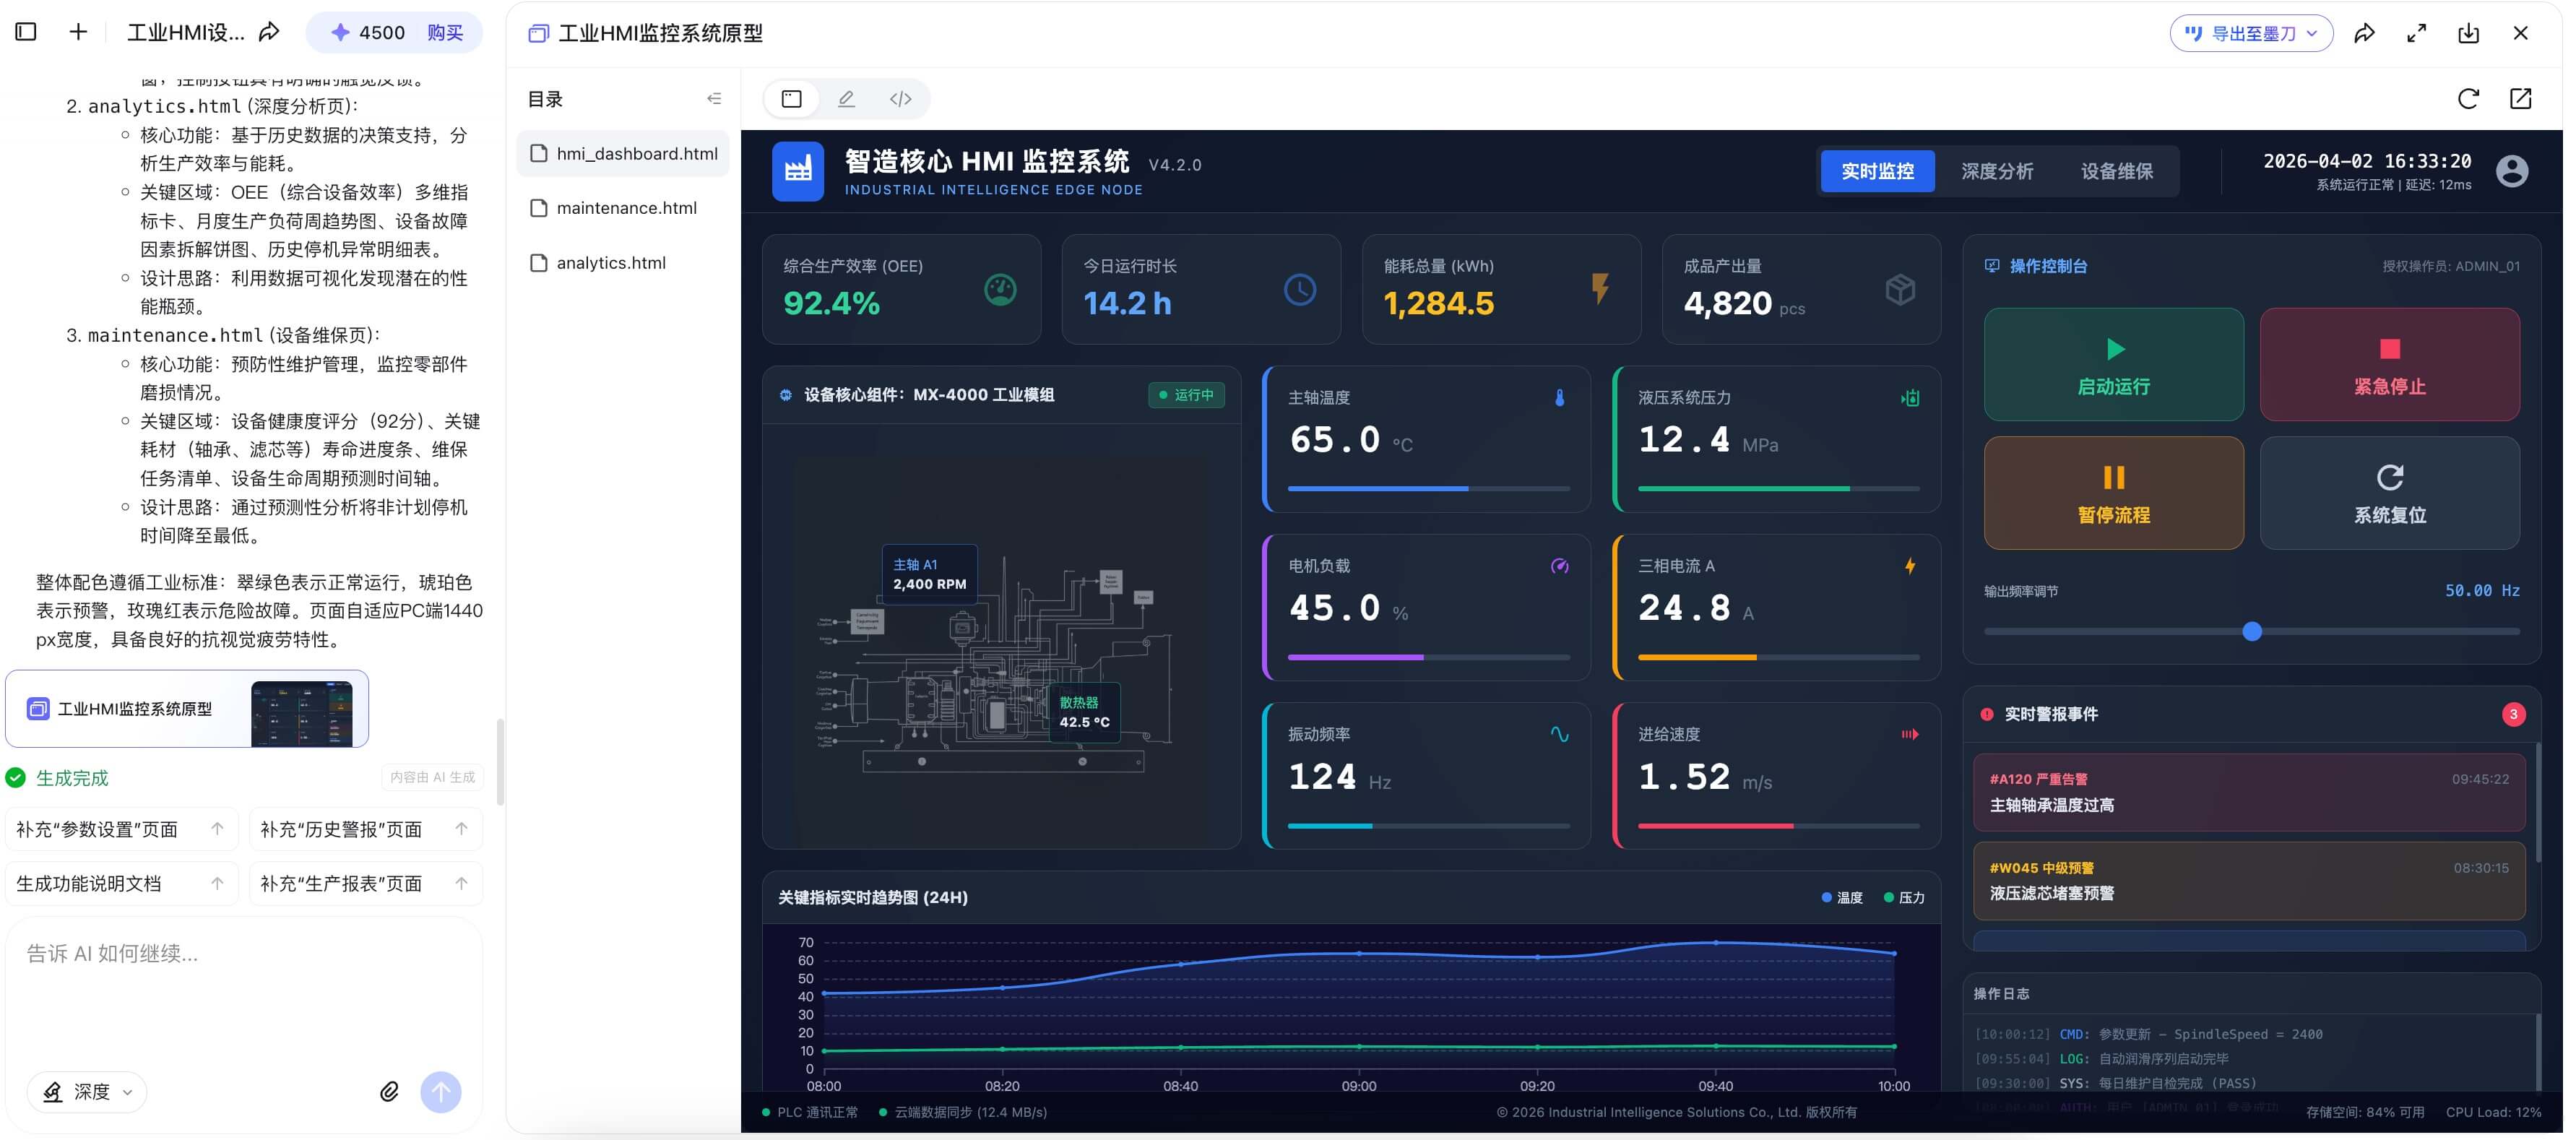Click the operator avatar icon in HMI header

pos(2511,171)
